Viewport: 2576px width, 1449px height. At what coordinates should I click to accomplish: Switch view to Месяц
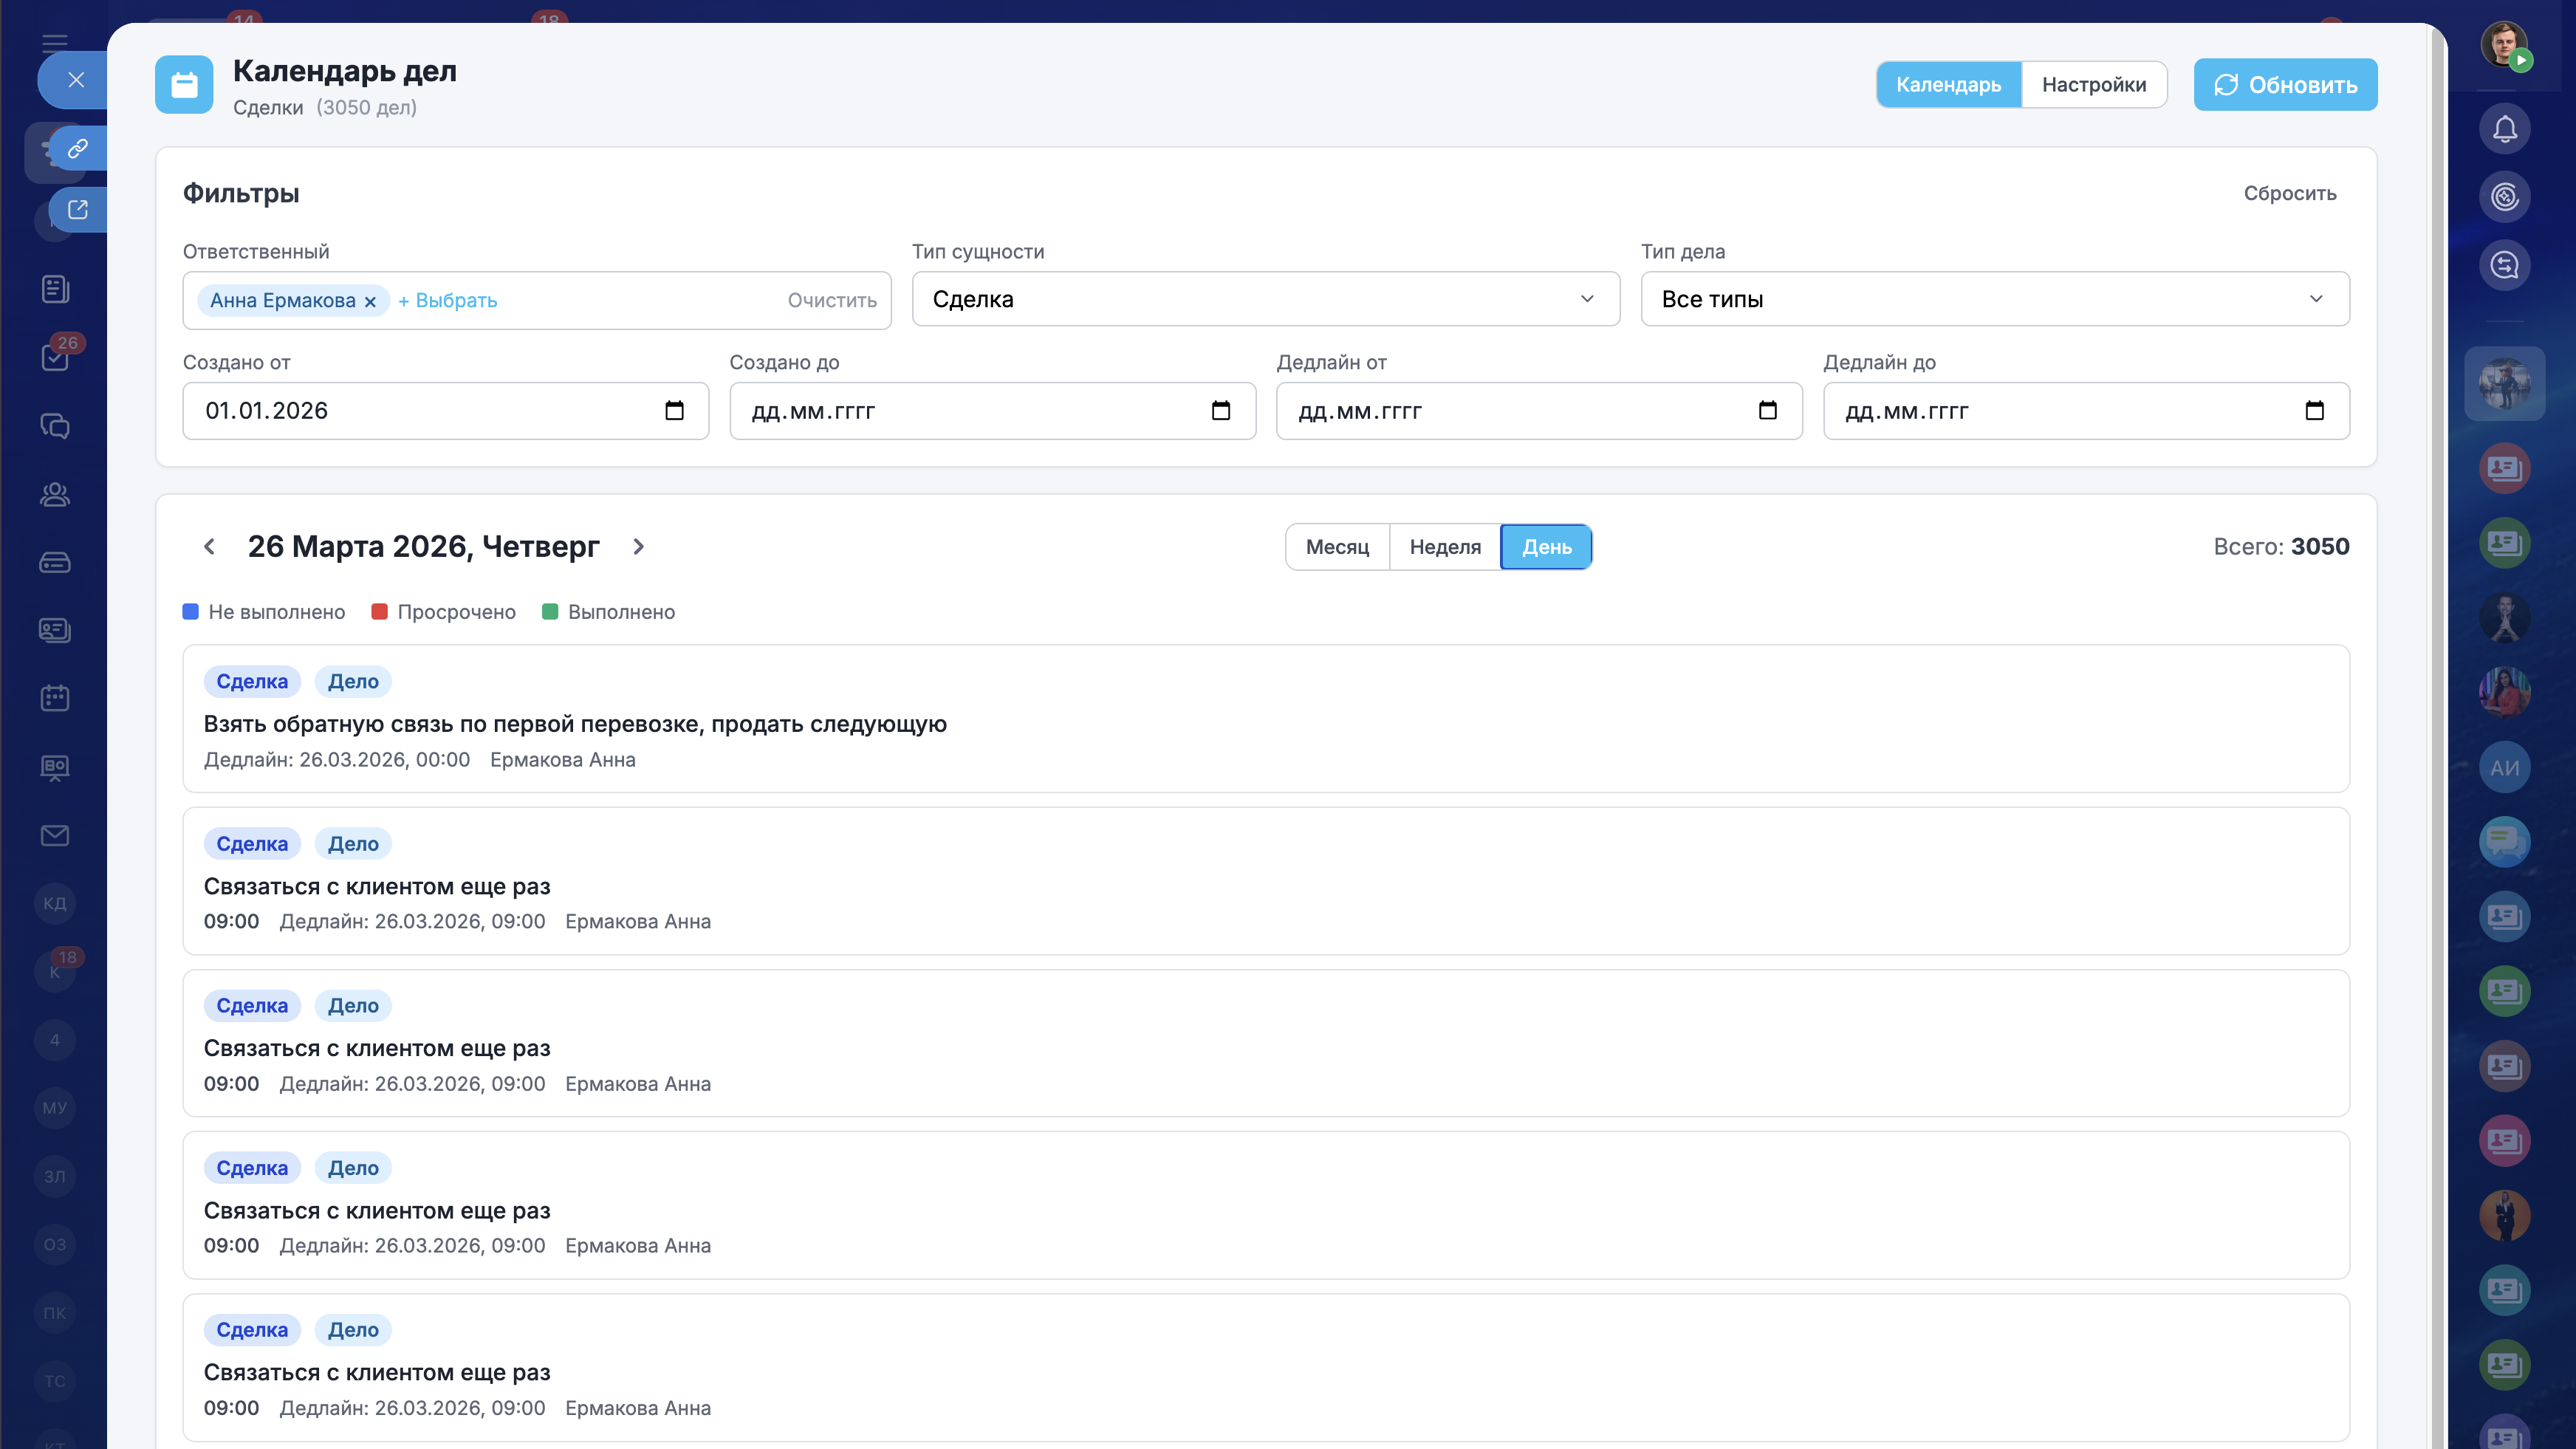click(1337, 547)
